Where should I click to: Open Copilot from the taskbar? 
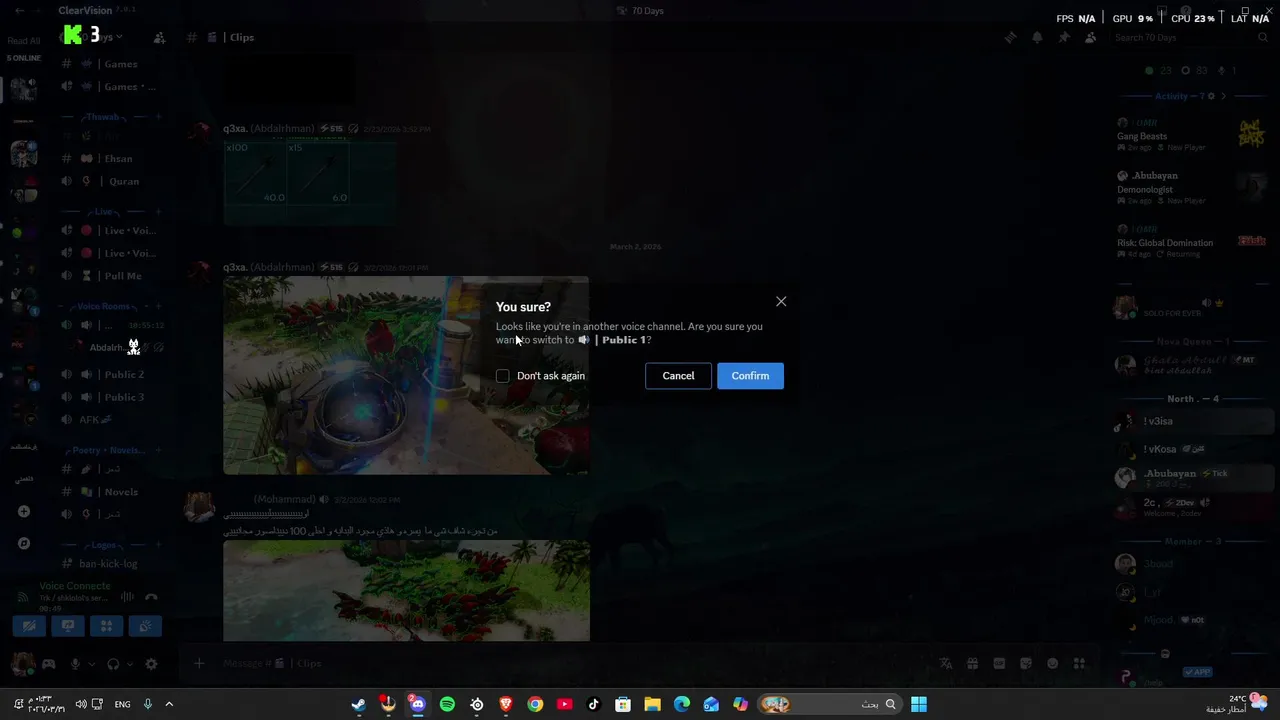pos(740,704)
